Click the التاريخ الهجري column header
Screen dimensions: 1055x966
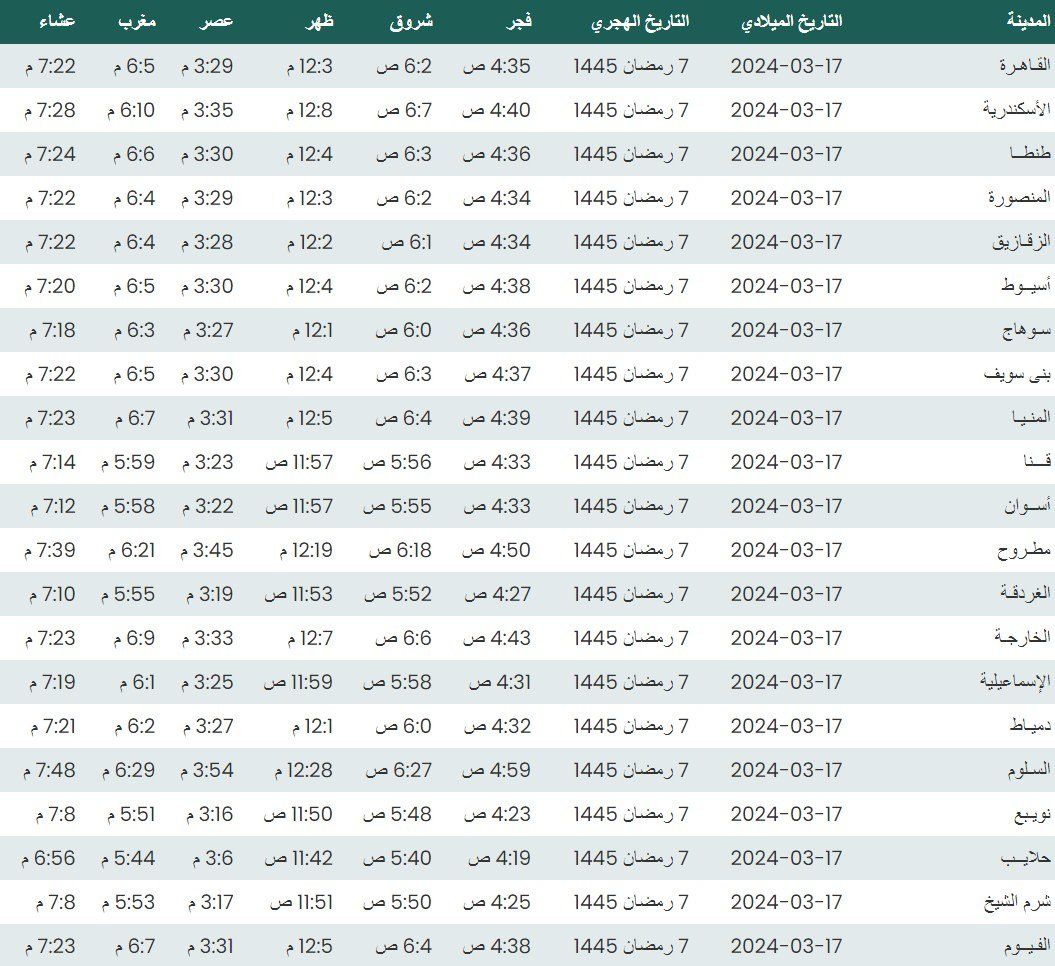[x=640, y=22]
